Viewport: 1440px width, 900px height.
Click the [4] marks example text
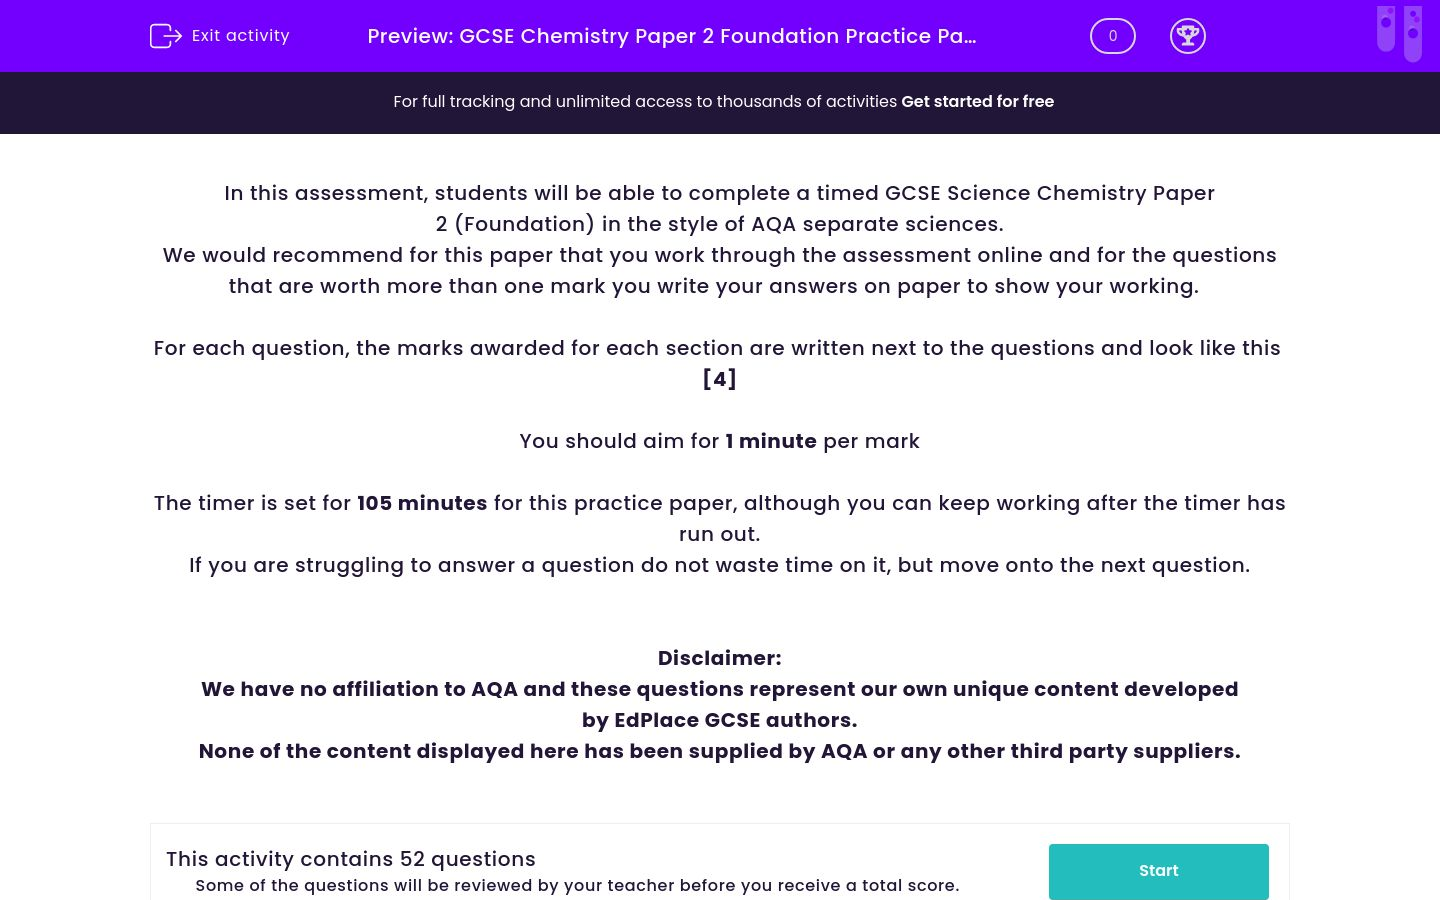click(719, 379)
